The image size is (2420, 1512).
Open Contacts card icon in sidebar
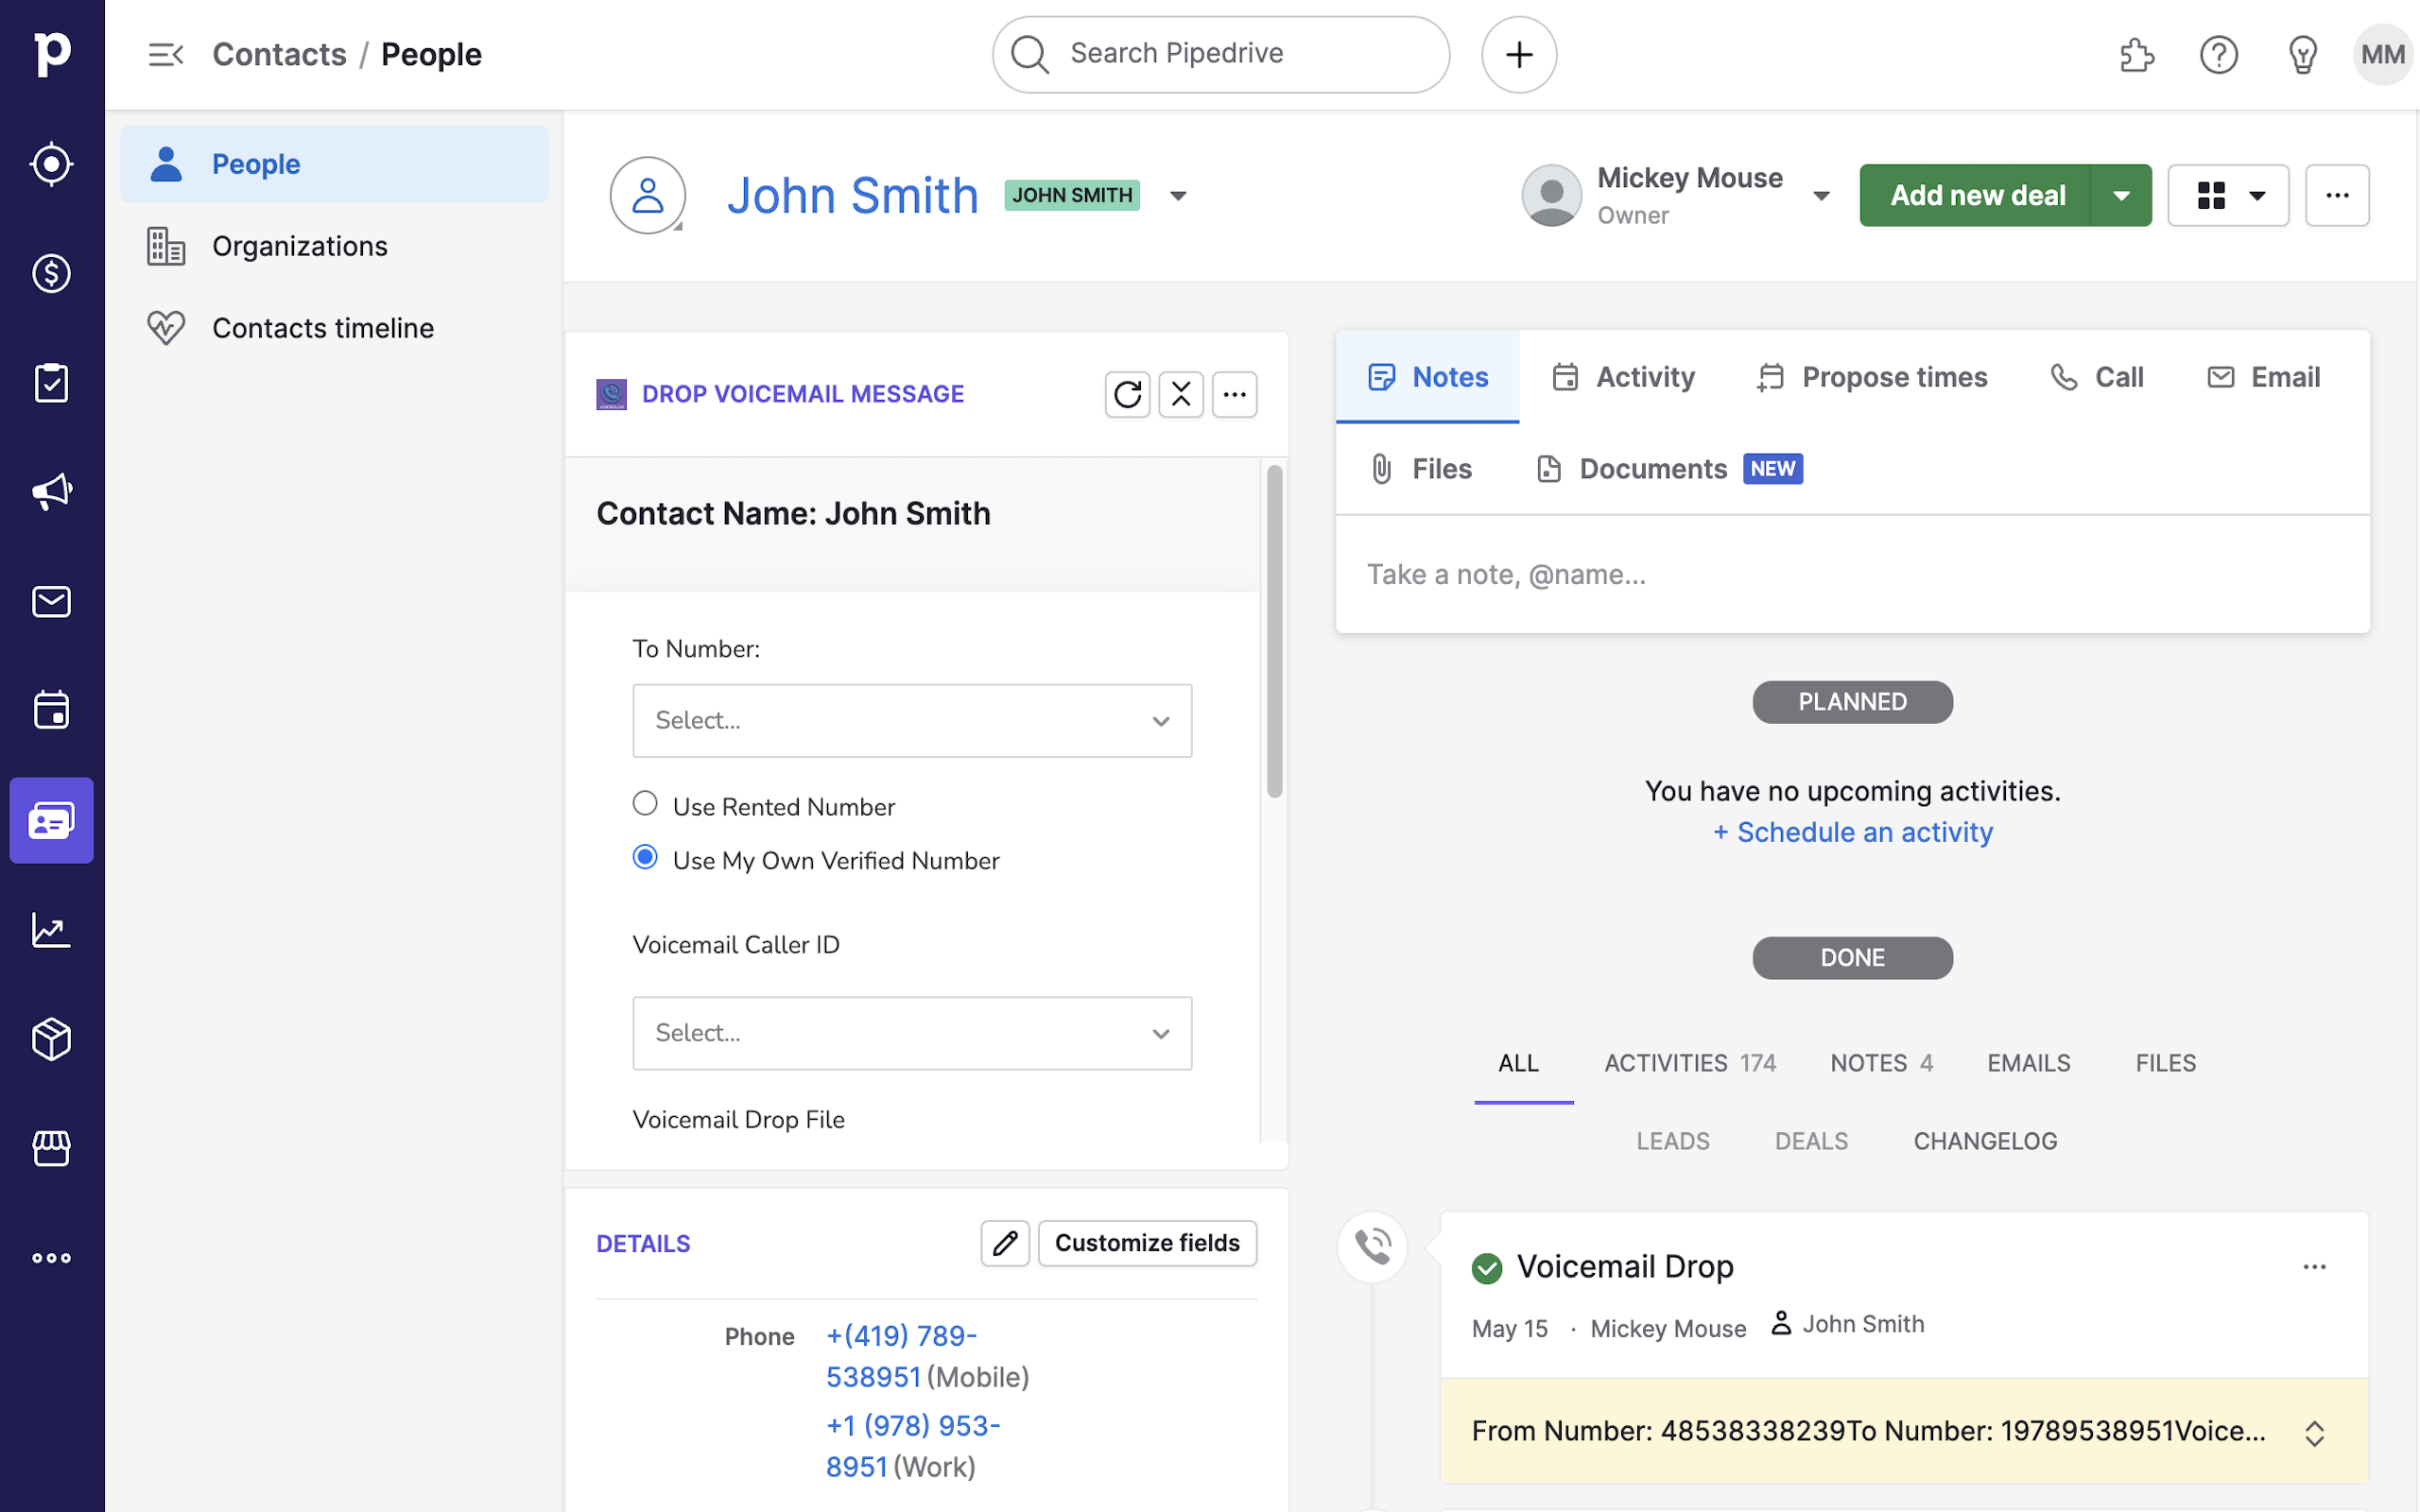click(x=52, y=821)
